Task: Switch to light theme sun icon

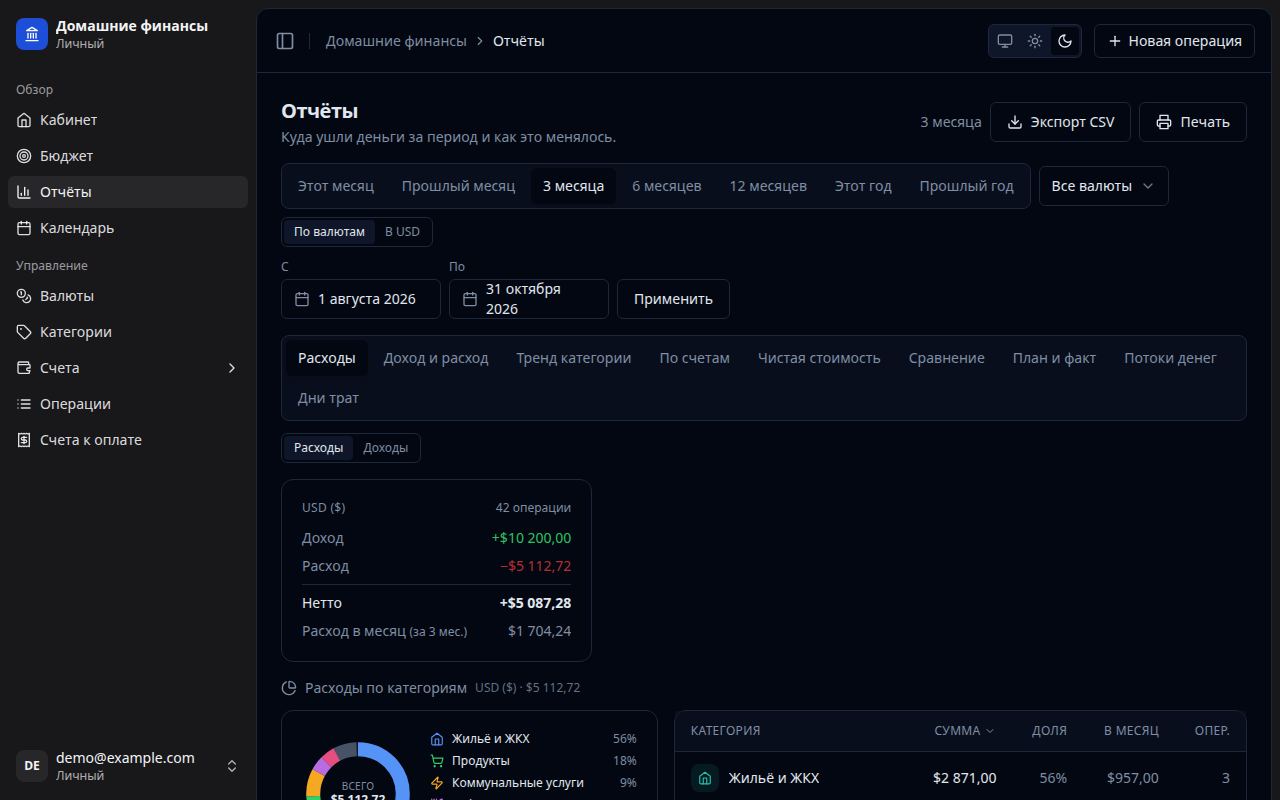Action: tap(1035, 41)
